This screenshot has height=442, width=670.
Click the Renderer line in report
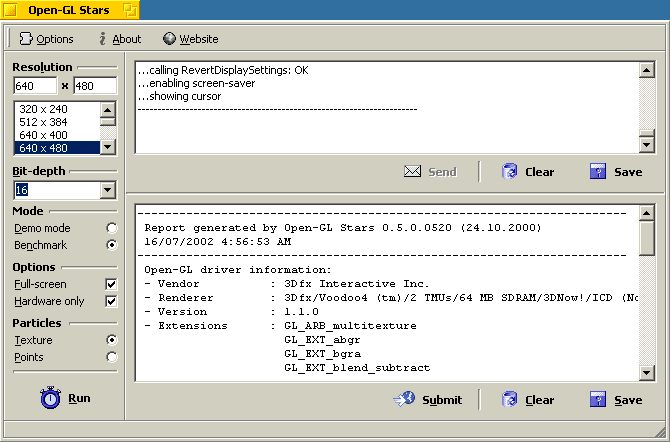click(391, 298)
